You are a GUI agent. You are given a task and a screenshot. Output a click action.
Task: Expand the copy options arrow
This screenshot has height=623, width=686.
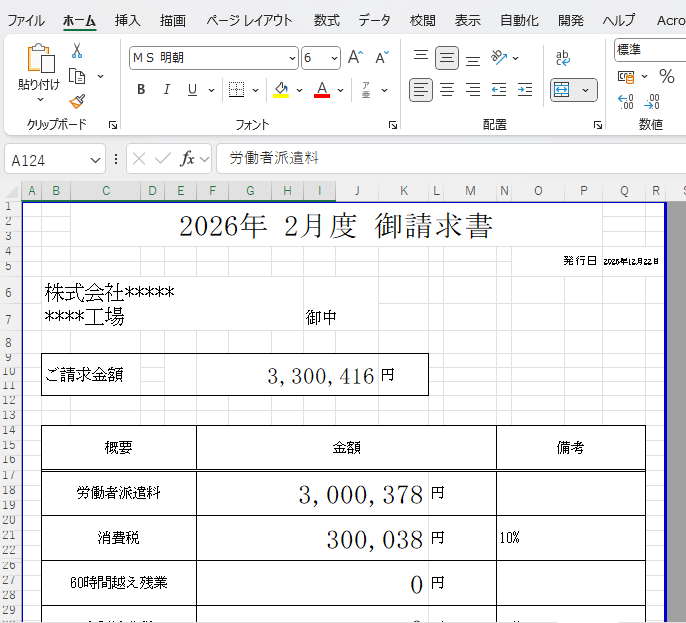pos(100,77)
